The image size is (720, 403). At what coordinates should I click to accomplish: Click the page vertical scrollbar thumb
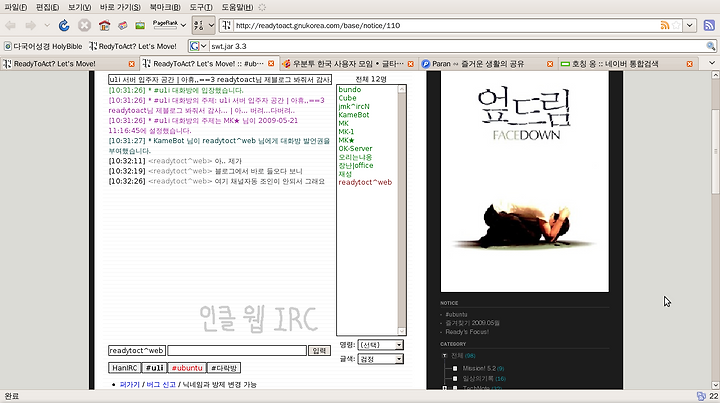[x=715, y=151]
